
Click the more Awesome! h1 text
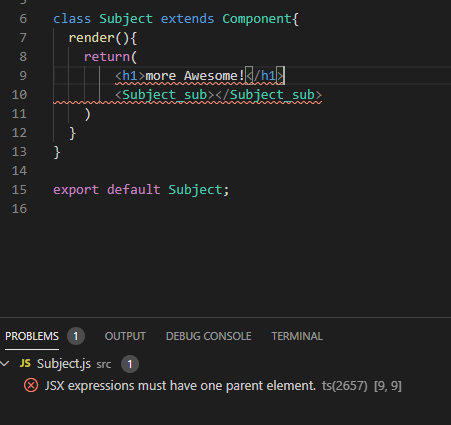(195, 76)
